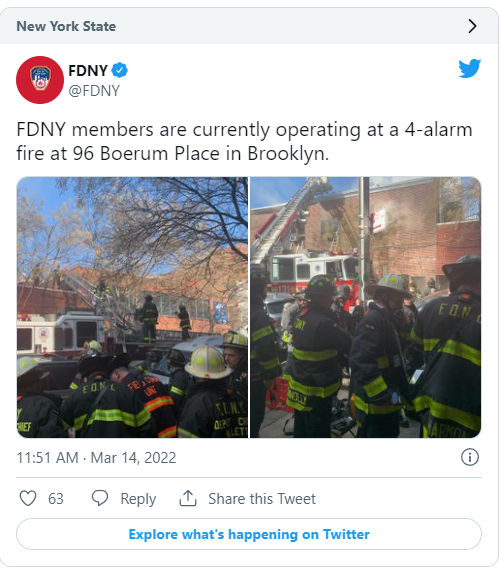Open the tweet info icon
Screen dimensions: 501x568
469,457
